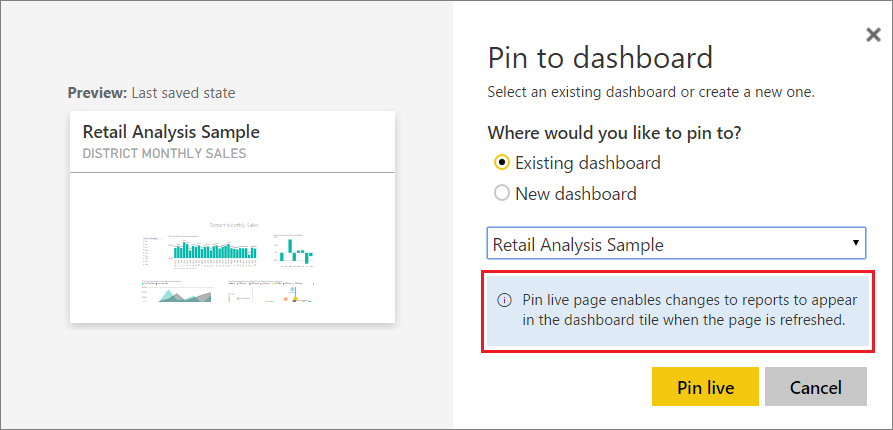Click the District Monthly Sales subtitle

tap(164, 154)
